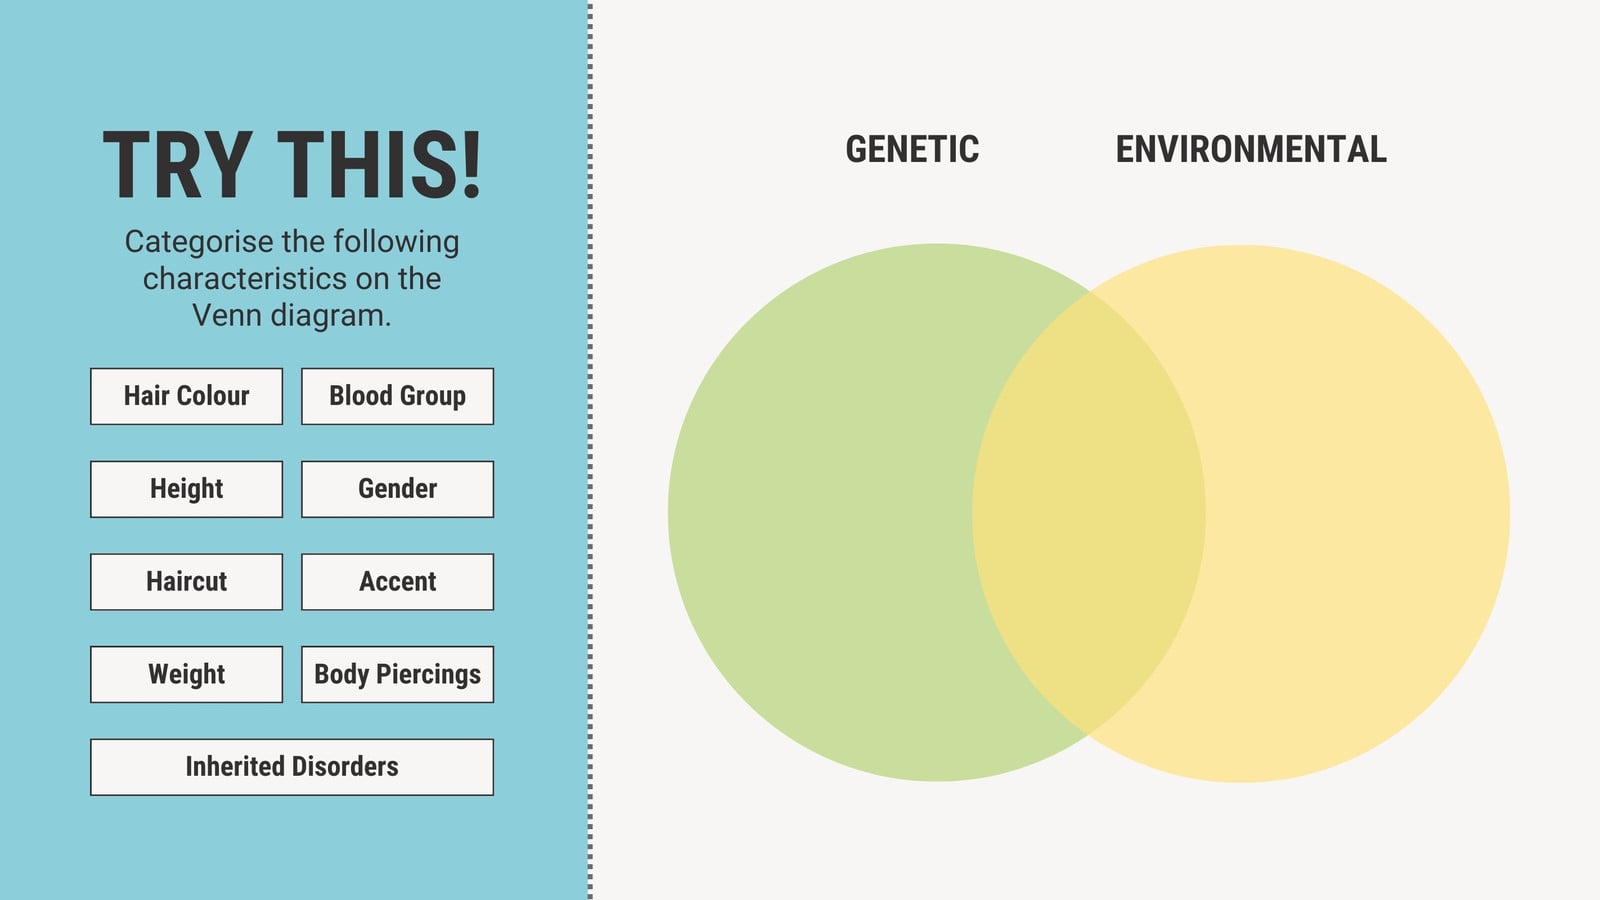Click the ENVIRONMENTAL heading above the diagram
Image resolution: width=1600 pixels, height=900 pixels.
[x=1251, y=150]
